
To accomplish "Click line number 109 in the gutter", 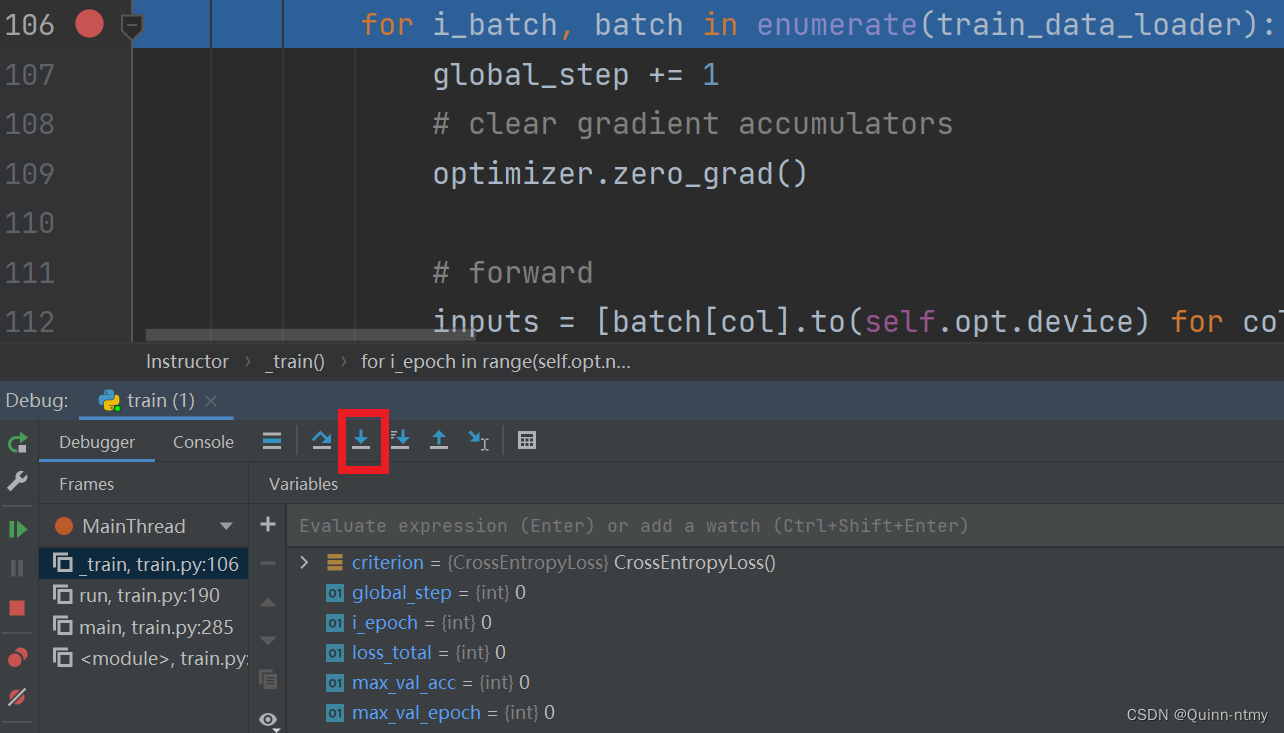I will pos(29,174).
